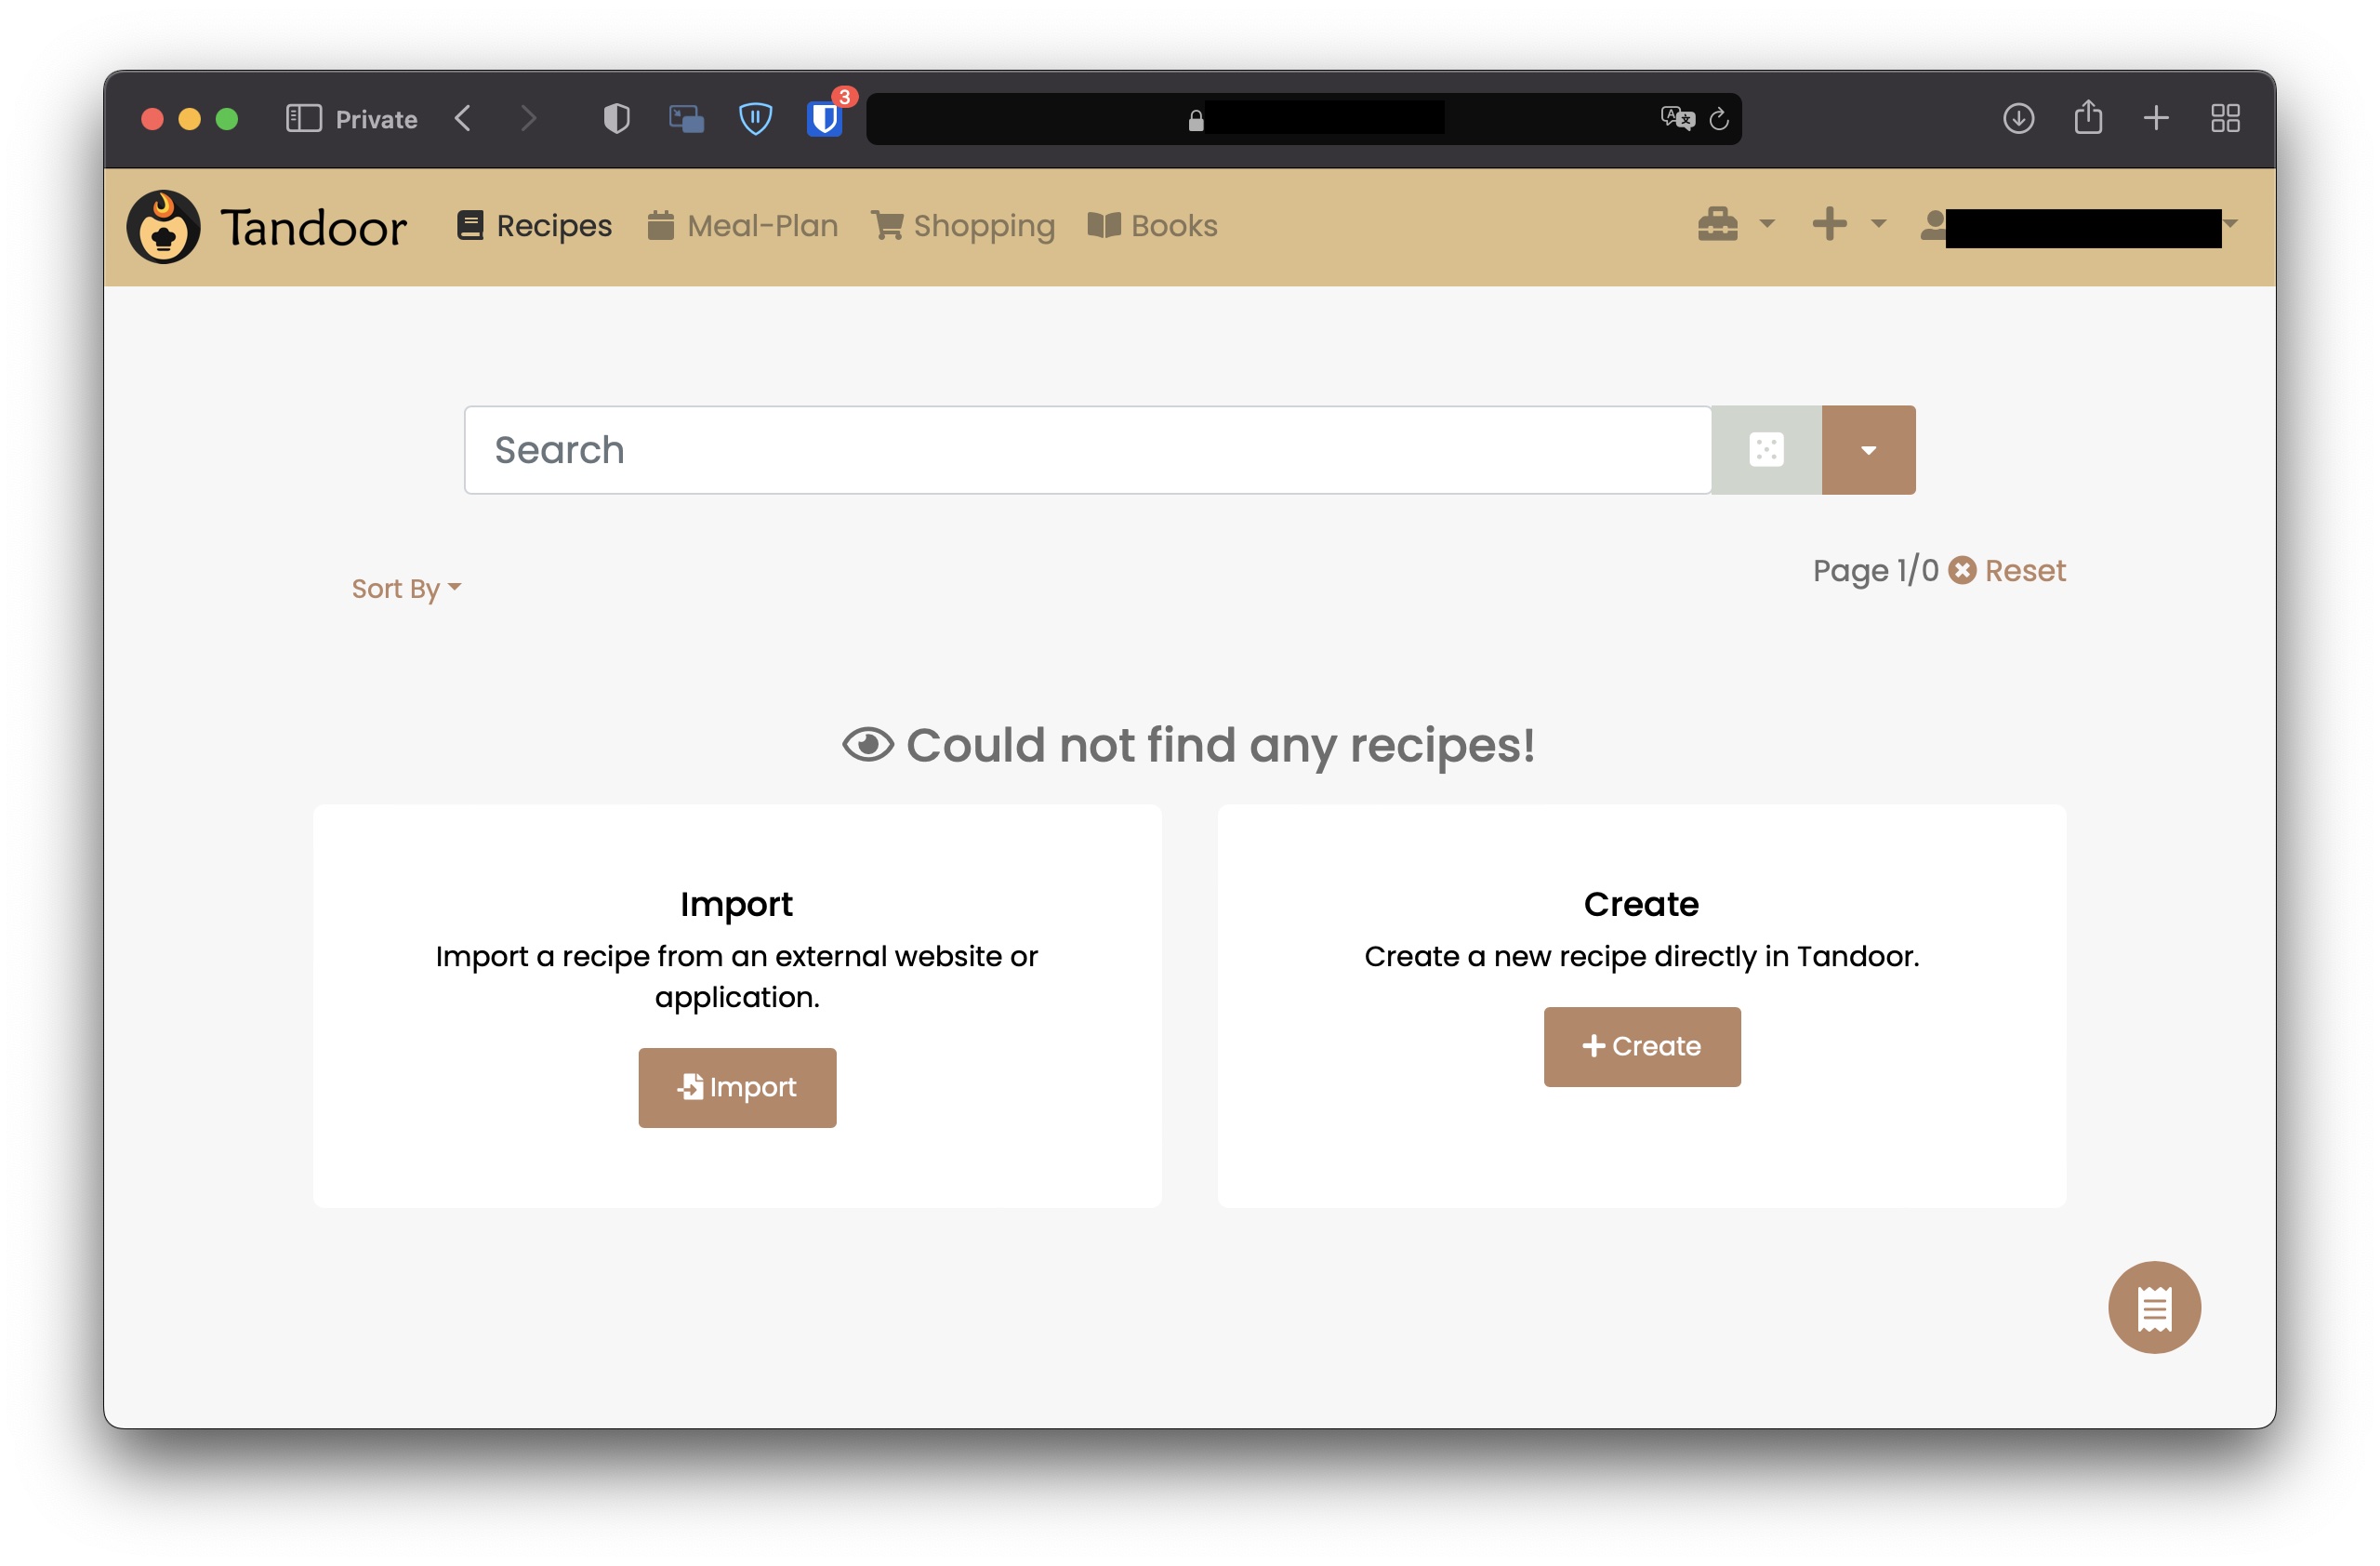
Task: Click the Create new recipe button
Action: pyautogui.click(x=1641, y=1045)
